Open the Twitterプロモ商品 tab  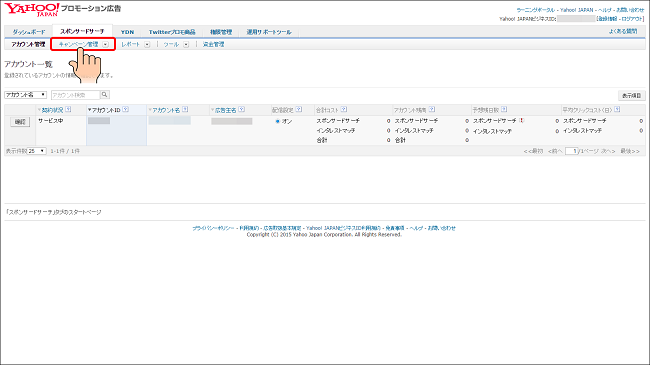[x=172, y=32]
